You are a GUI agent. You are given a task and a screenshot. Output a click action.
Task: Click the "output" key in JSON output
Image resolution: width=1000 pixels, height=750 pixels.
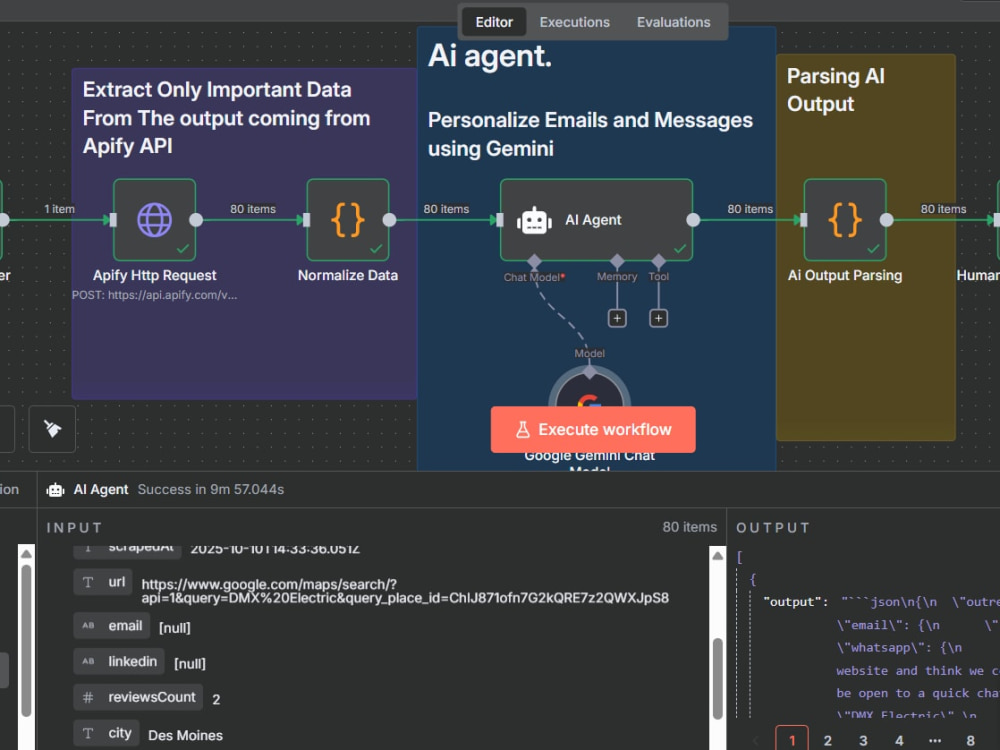click(x=795, y=602)
